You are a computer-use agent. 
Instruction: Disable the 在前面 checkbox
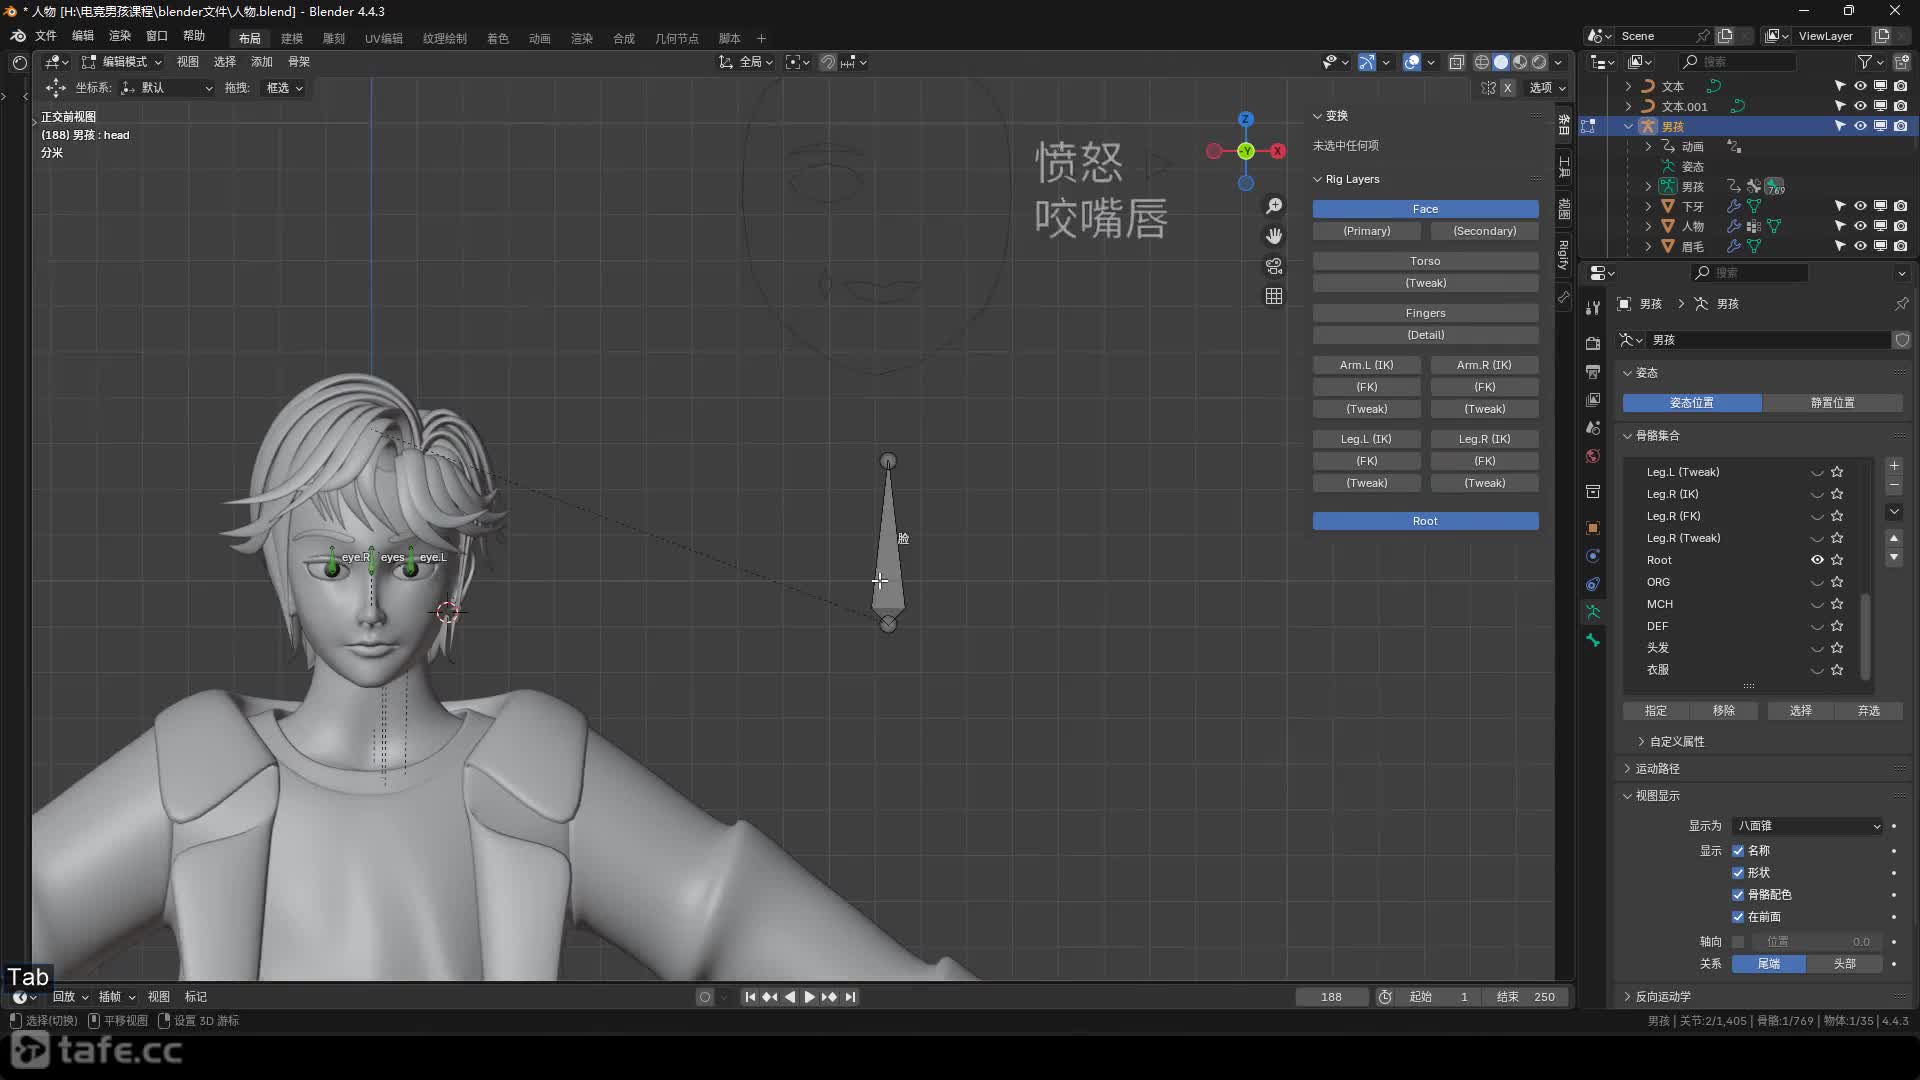[1738, 917]
